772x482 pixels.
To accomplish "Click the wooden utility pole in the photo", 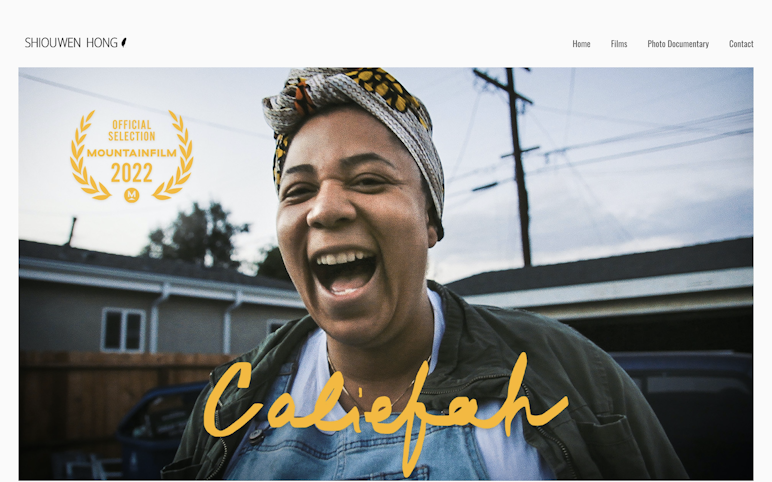I will [517, 167].
